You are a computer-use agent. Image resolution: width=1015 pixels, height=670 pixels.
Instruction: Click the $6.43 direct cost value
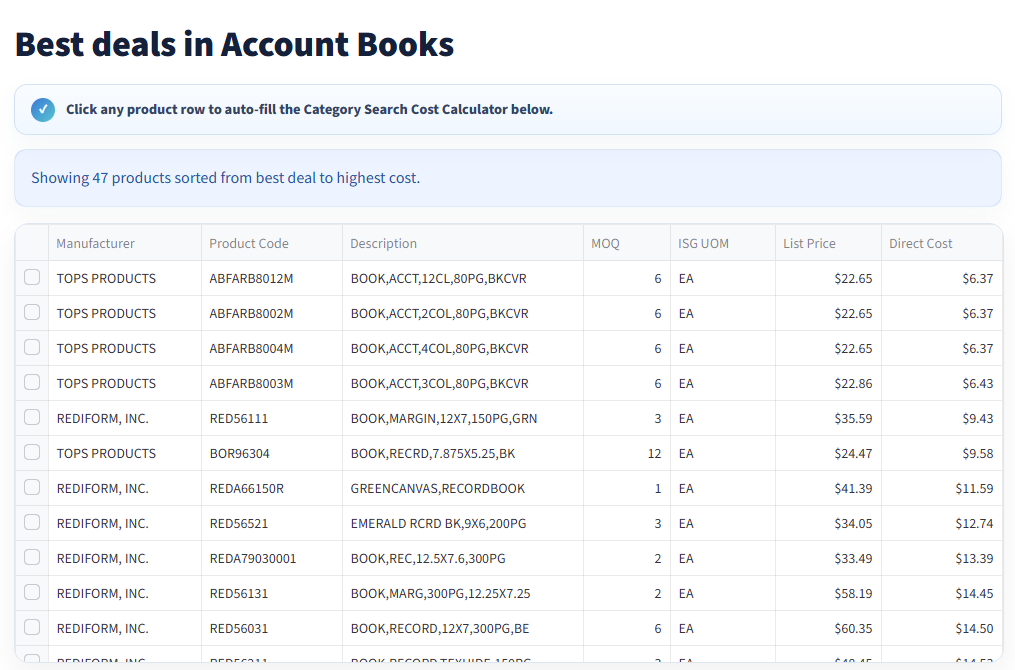pos(977,383)
